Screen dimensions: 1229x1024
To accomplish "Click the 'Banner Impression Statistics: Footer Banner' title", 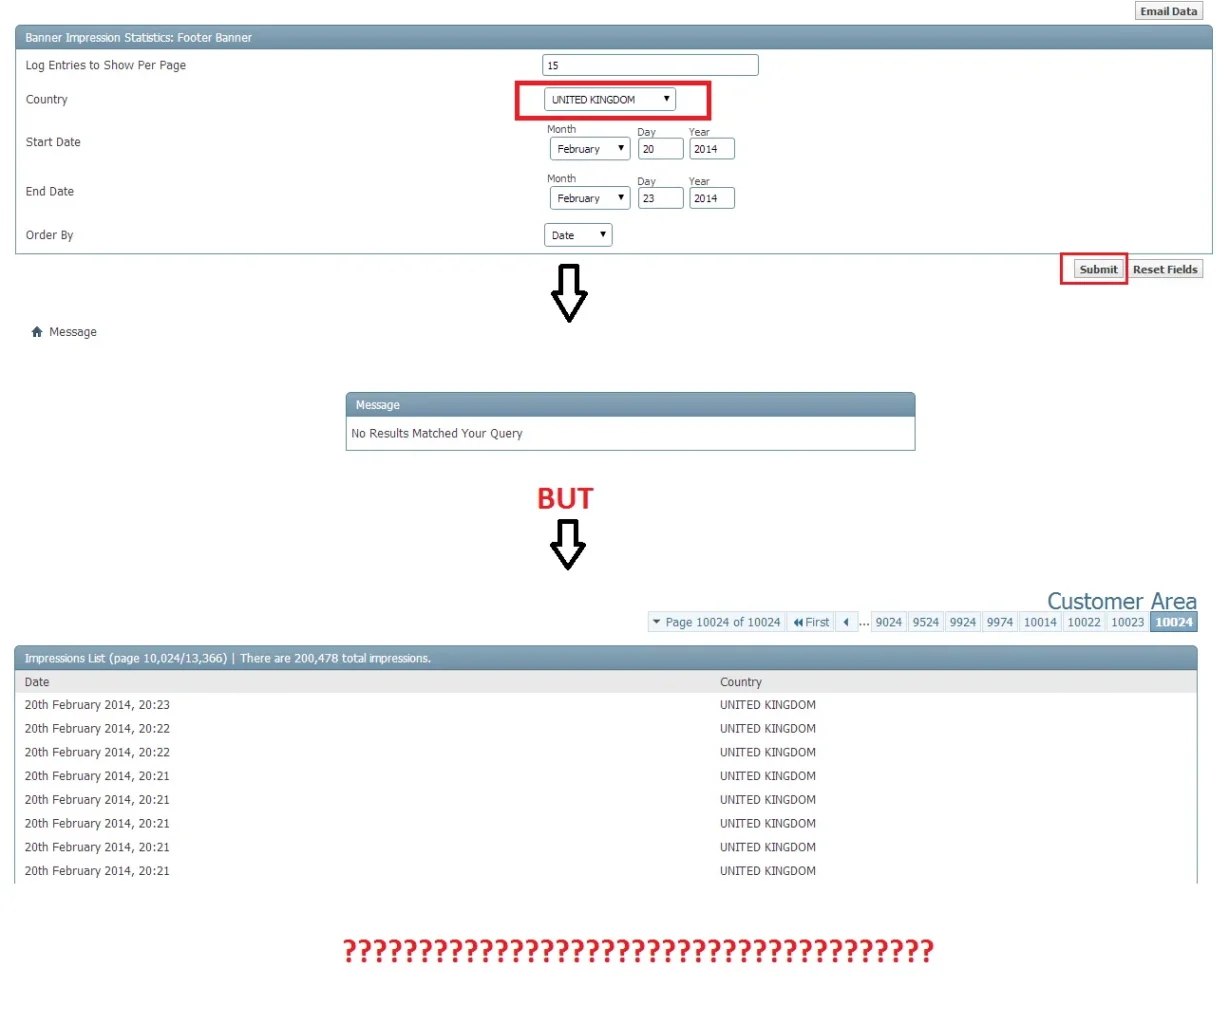I will click(139, 38).
